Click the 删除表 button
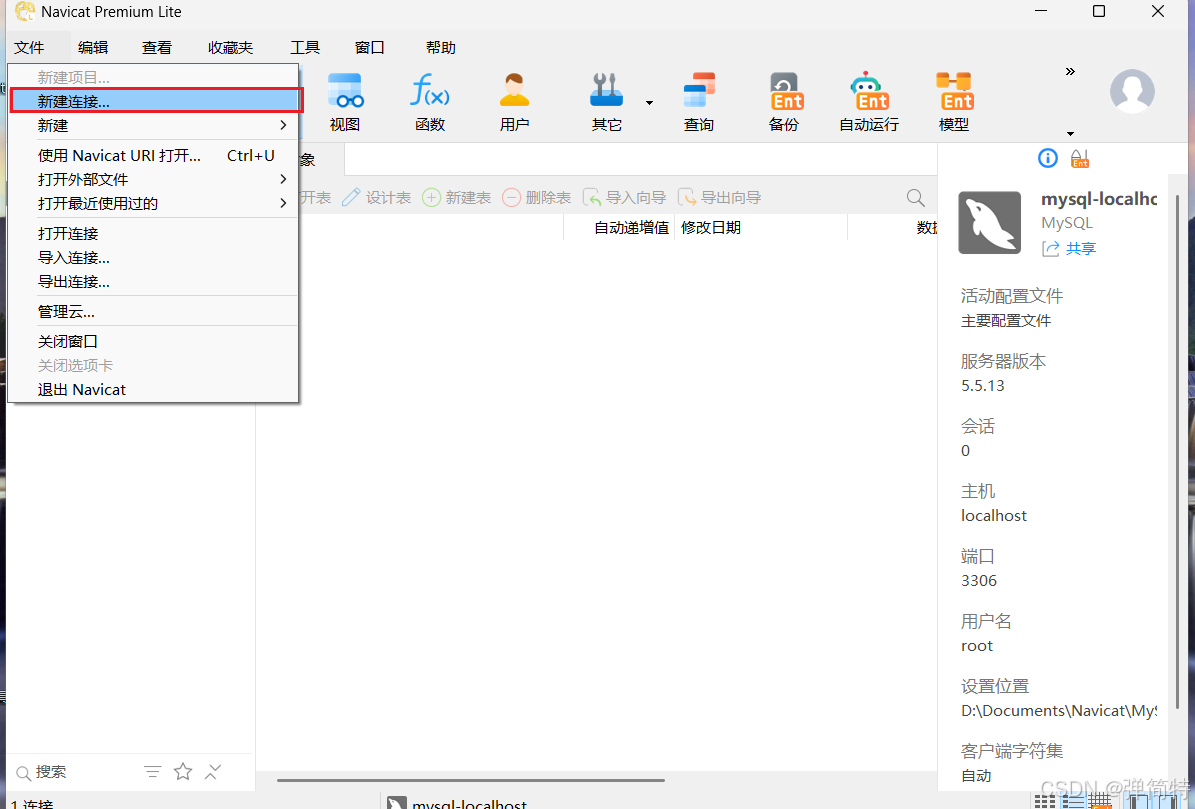Image resolution: width=1195 pixels, height=809 pixels. coord(537,198)
